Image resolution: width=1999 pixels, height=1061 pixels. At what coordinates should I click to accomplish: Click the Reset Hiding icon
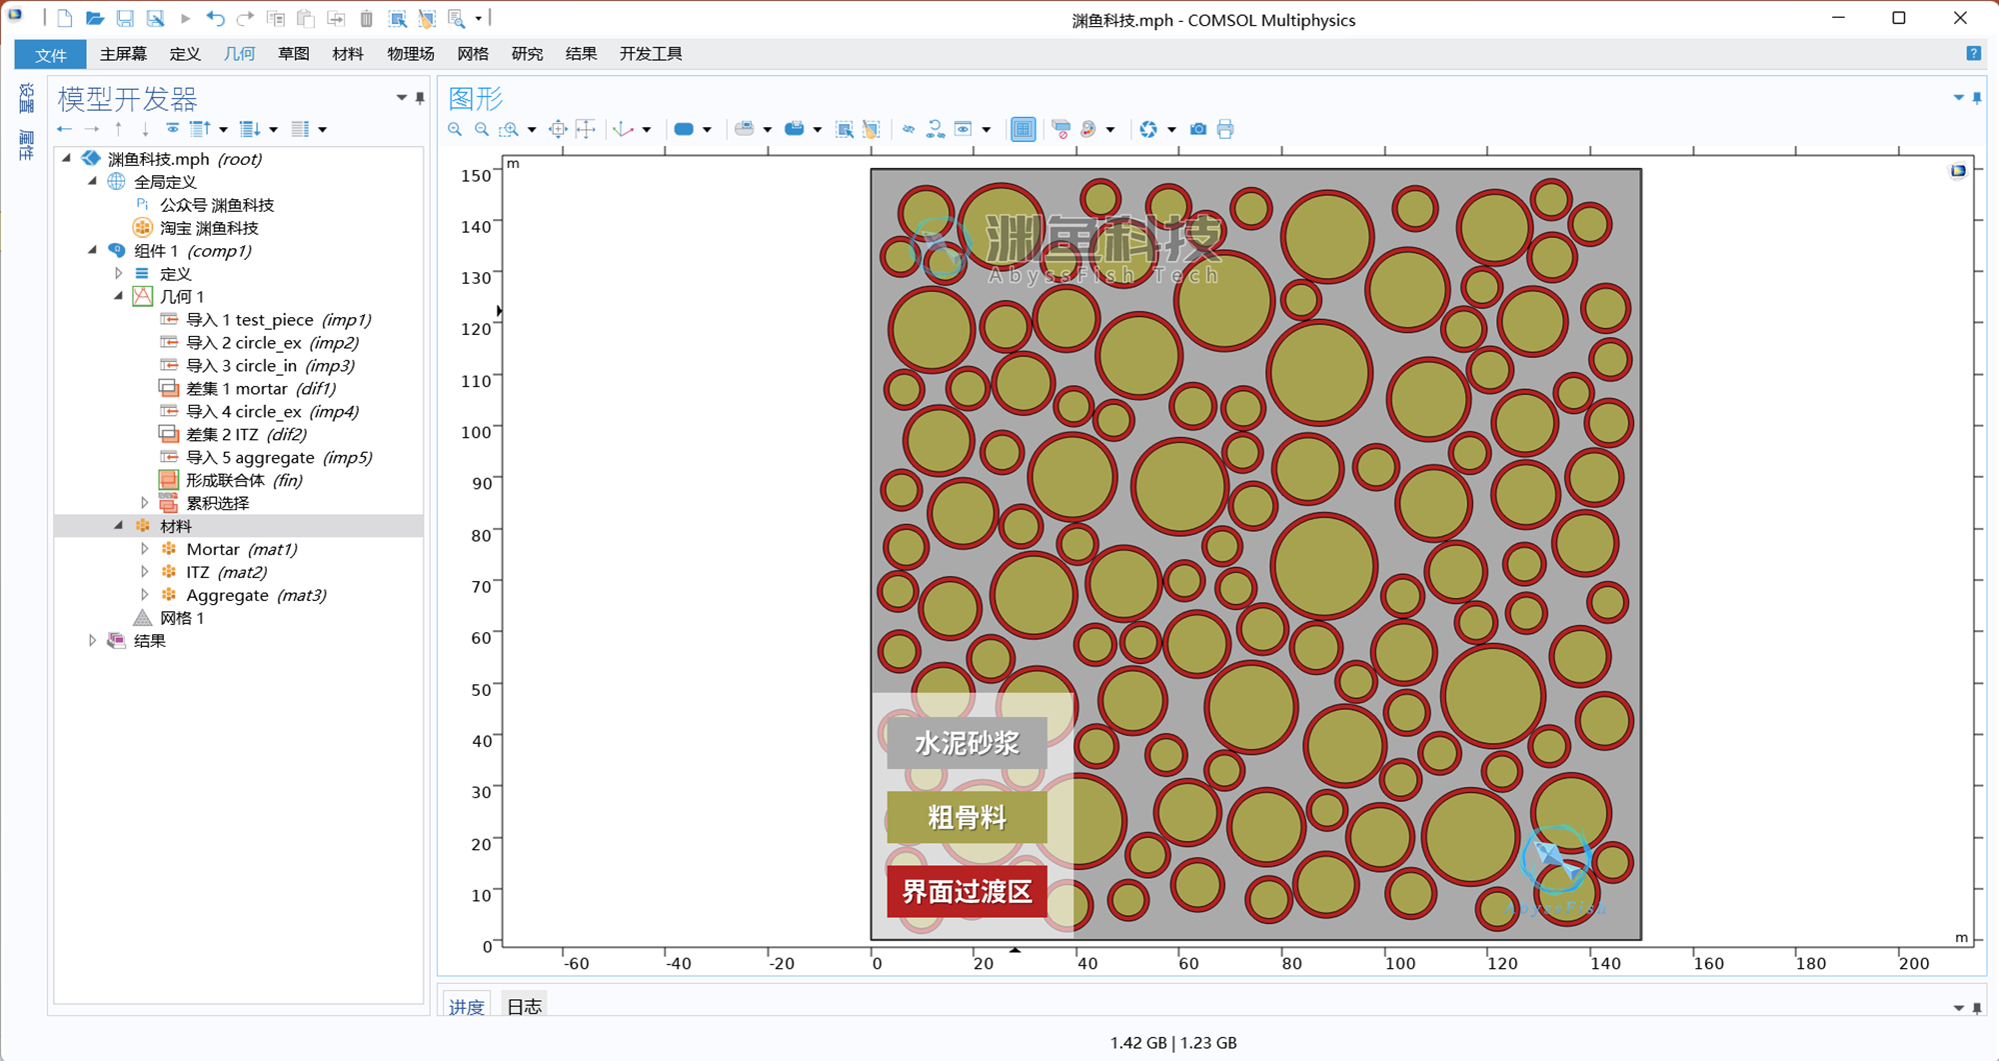pos(935,129)
